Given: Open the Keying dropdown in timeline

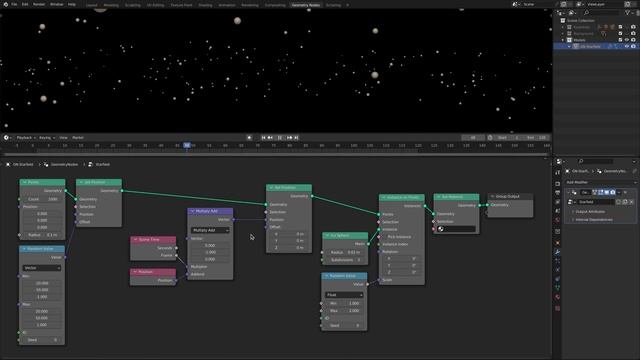Looking at the screenshot, I should tap(47, 138).
